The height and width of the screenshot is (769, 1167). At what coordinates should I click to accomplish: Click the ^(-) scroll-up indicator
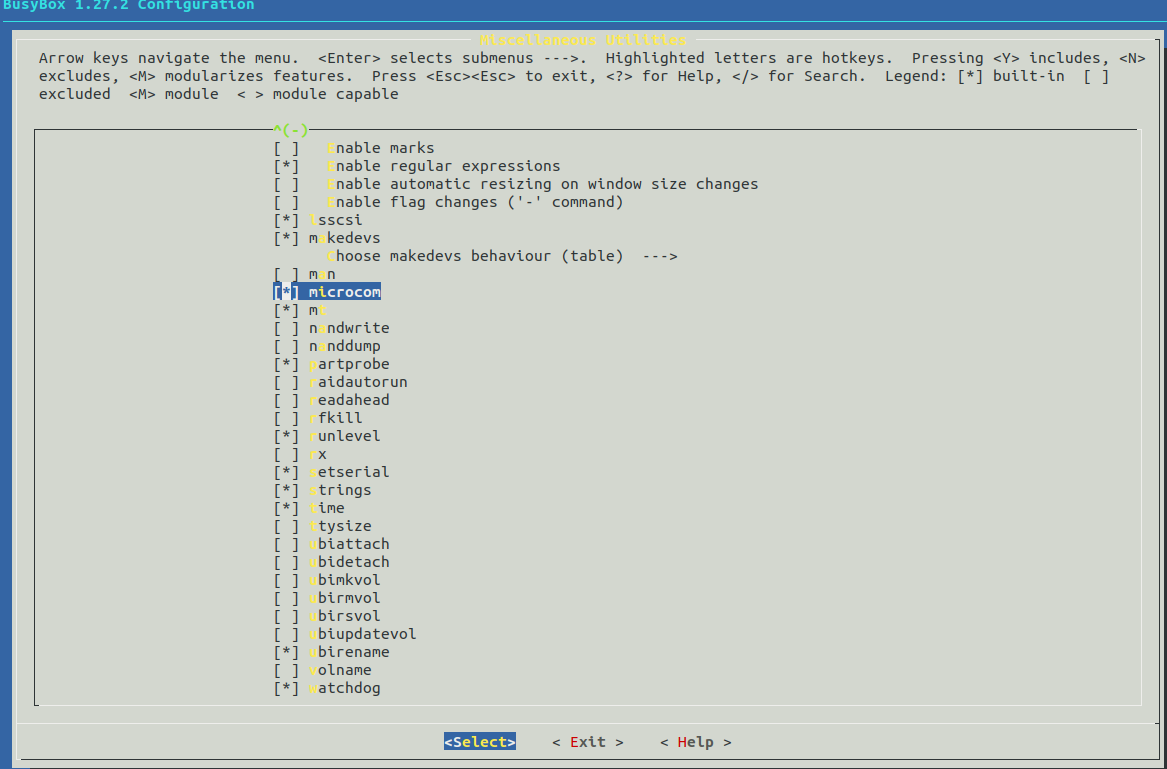(291, 130)
